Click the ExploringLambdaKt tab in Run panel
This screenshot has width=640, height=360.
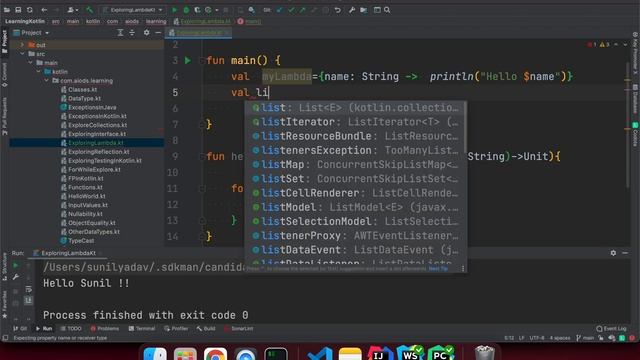click(x=68, y=253)
